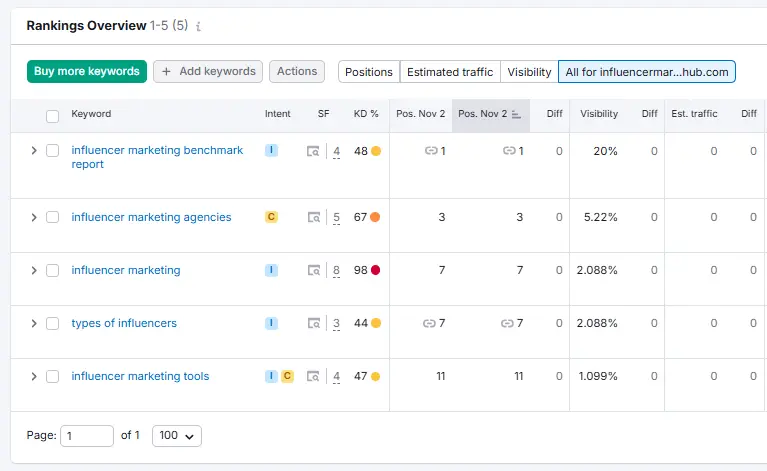Click the Buy more keywords button
The width and height of the screenshot is (767, 471).
tap(87, 71)
